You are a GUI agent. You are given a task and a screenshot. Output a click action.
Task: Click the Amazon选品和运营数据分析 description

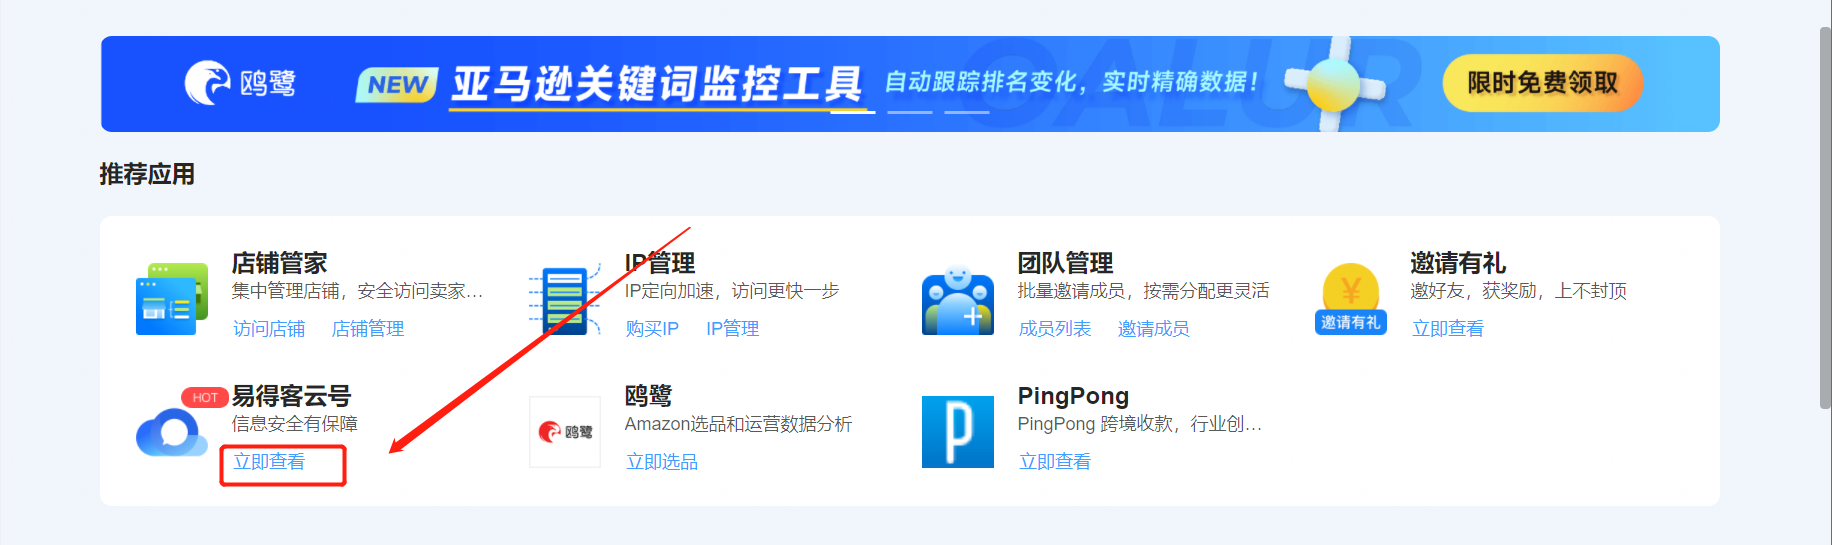pos(738,424)
